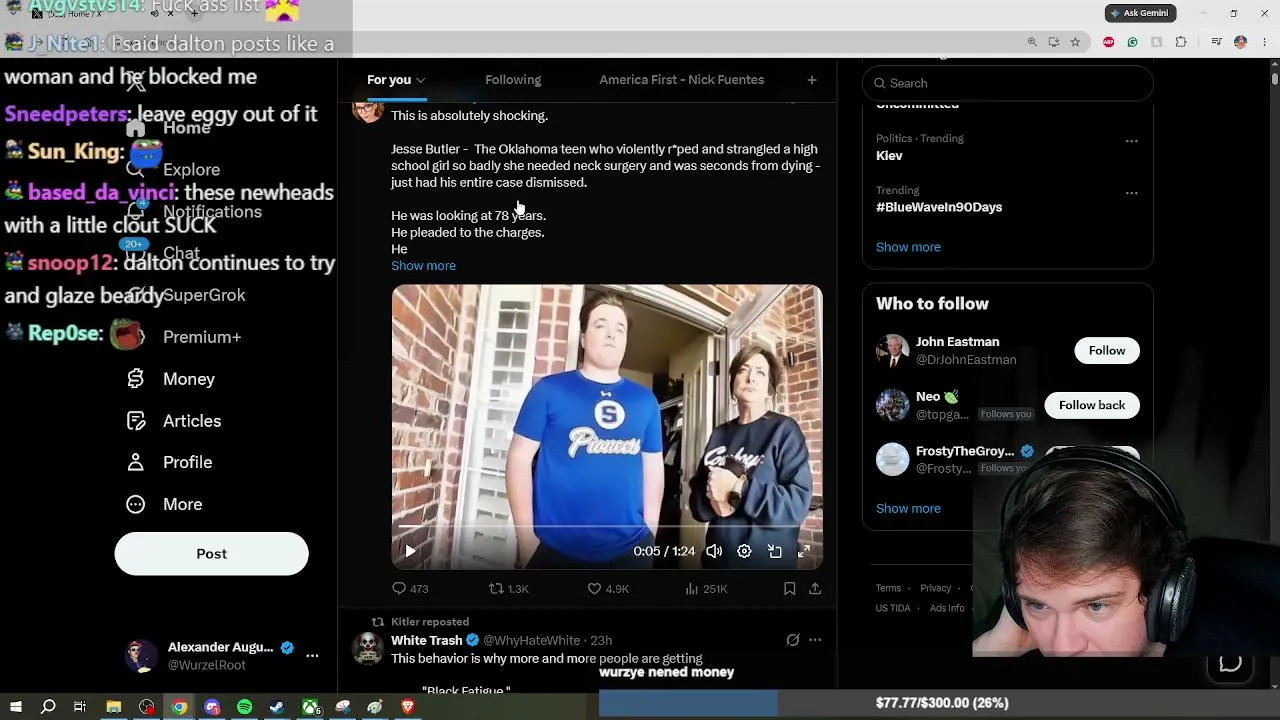The width and height of the screenshot is (1280, 720).
Task: Open the browser profile avatar
Action: point(1240,42)
